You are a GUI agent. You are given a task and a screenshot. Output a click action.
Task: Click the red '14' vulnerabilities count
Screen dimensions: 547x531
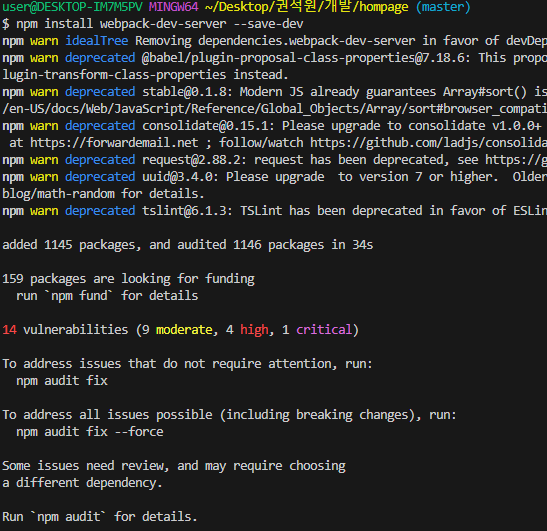tap(9, 330)
